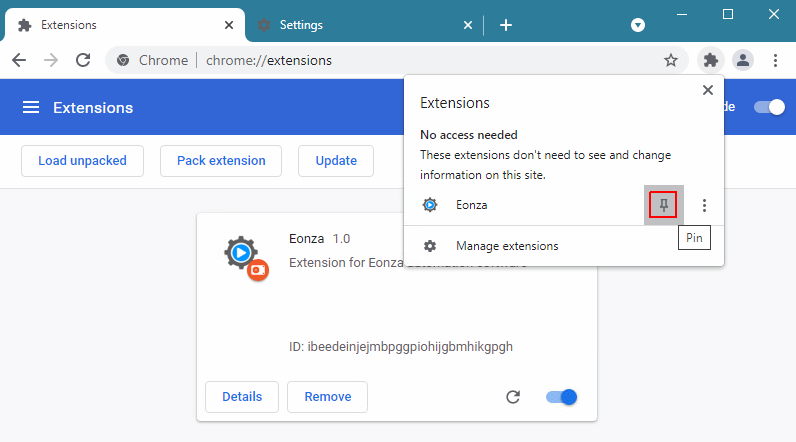Click Load unpacked button

coord(82,161)
